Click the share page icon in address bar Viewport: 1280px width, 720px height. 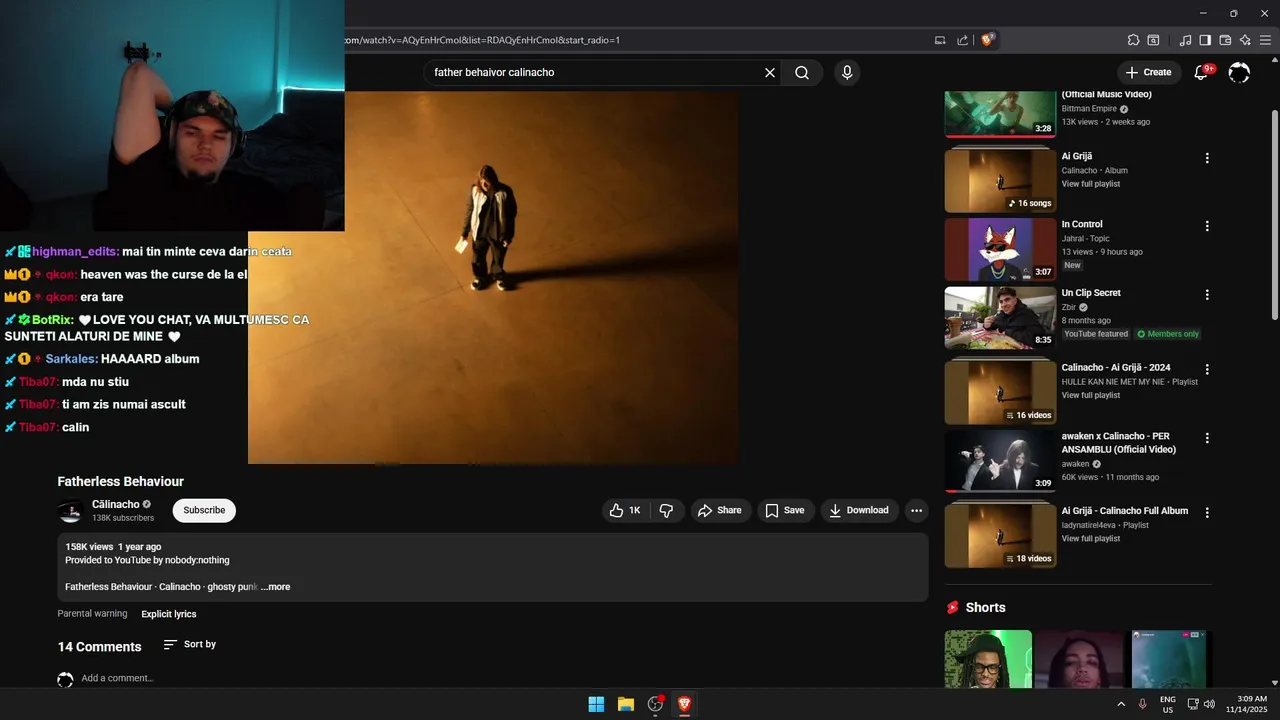coord(962,40)
